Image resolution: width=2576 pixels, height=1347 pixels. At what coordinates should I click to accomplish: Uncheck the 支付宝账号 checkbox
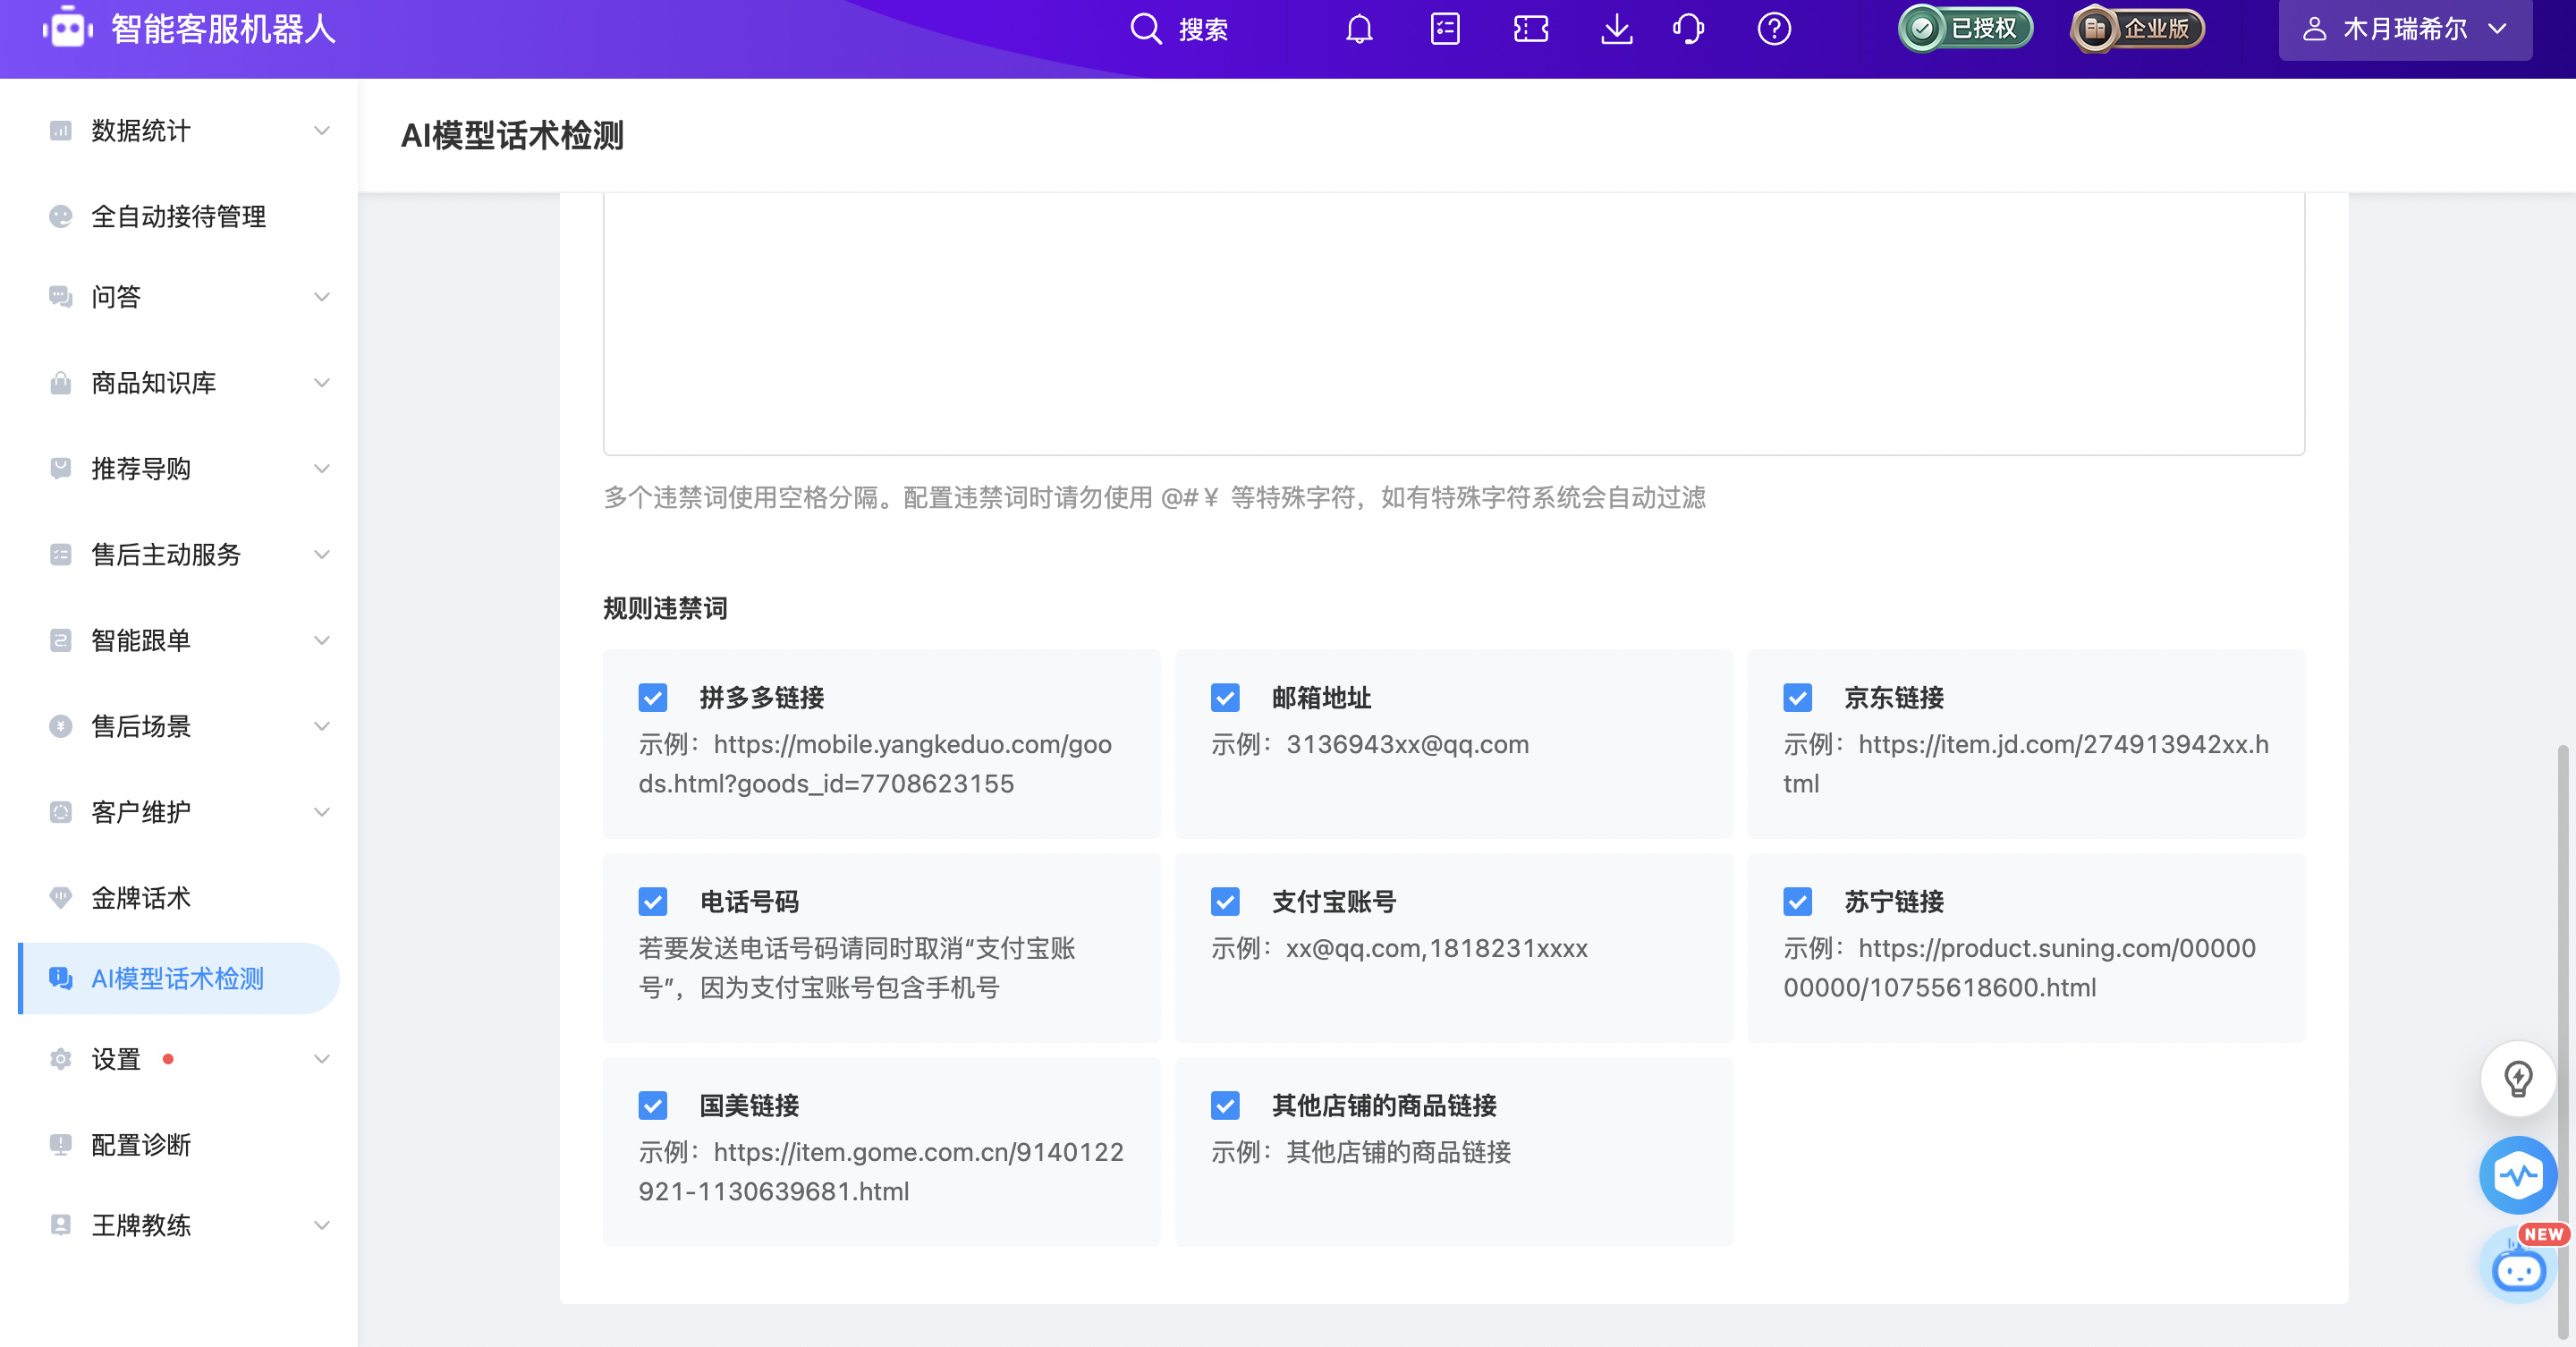pos(1225,901)
